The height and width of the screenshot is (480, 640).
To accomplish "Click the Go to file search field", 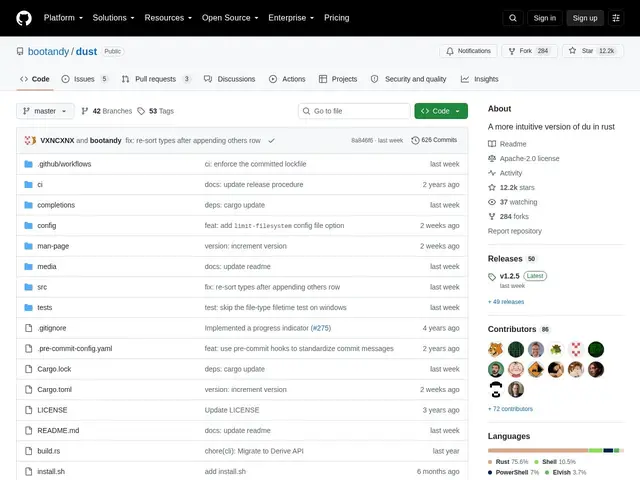I will pyautogui.click(x=354, y=111).
